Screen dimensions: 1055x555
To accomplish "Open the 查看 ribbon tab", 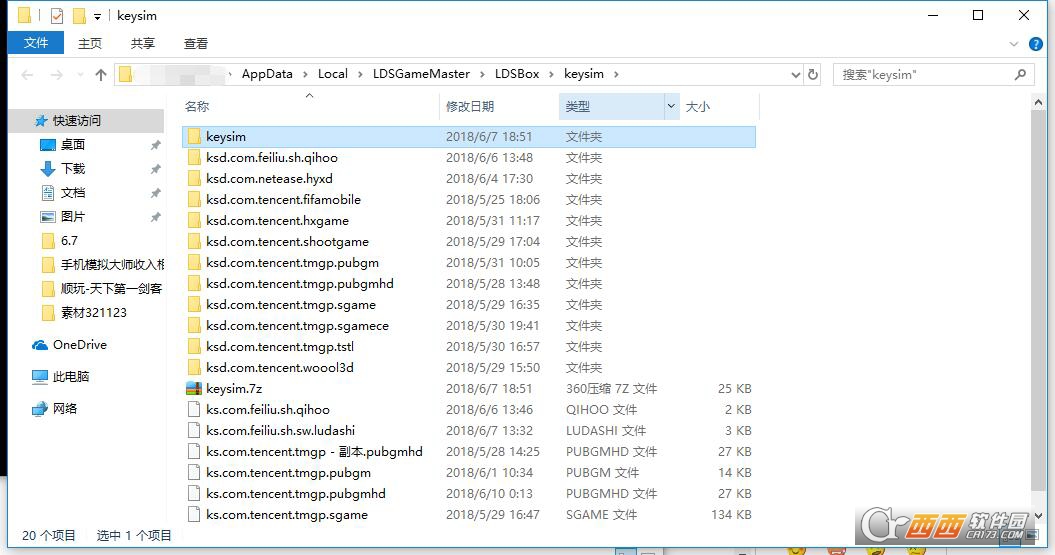I will click(196, 43).
